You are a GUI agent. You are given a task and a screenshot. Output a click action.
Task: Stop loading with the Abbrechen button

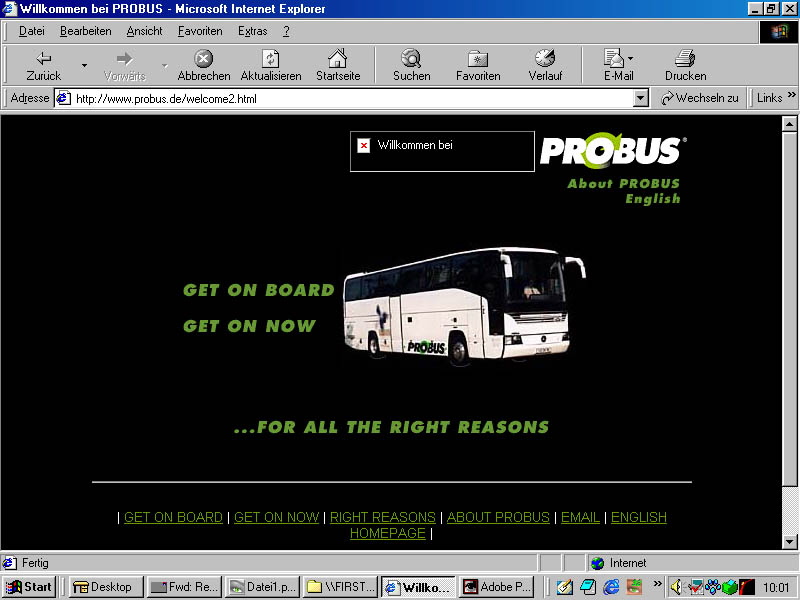point(204,65)
